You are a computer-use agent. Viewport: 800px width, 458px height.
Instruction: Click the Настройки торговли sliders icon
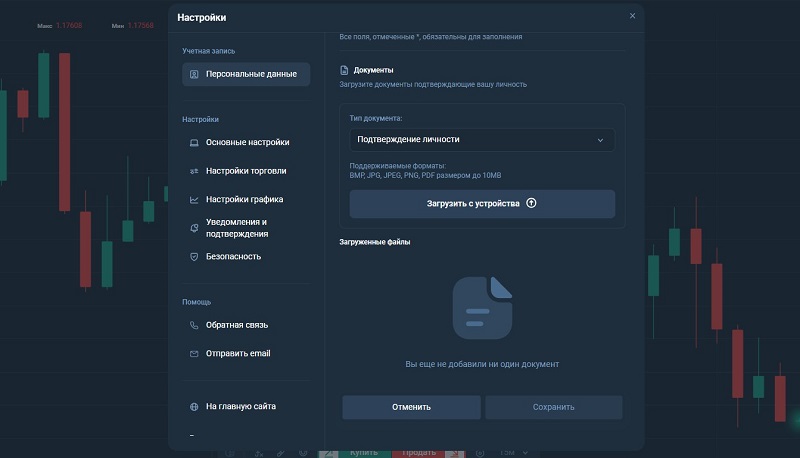[194, 171]
